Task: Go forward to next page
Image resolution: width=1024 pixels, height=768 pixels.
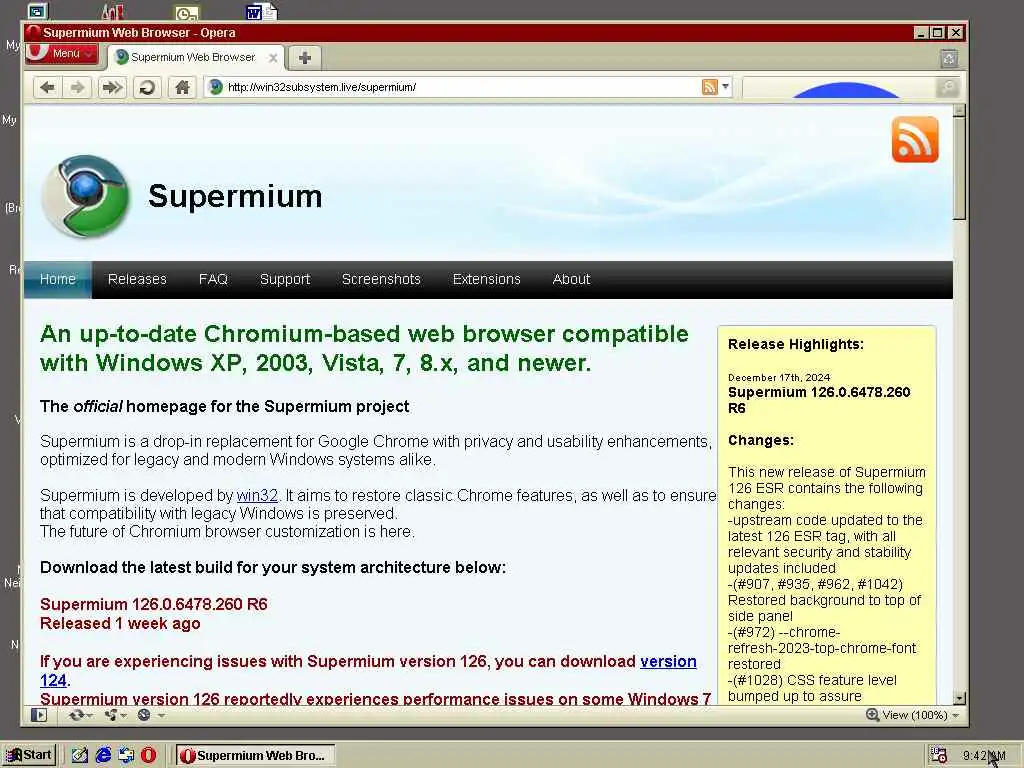Action: [77, 87]
